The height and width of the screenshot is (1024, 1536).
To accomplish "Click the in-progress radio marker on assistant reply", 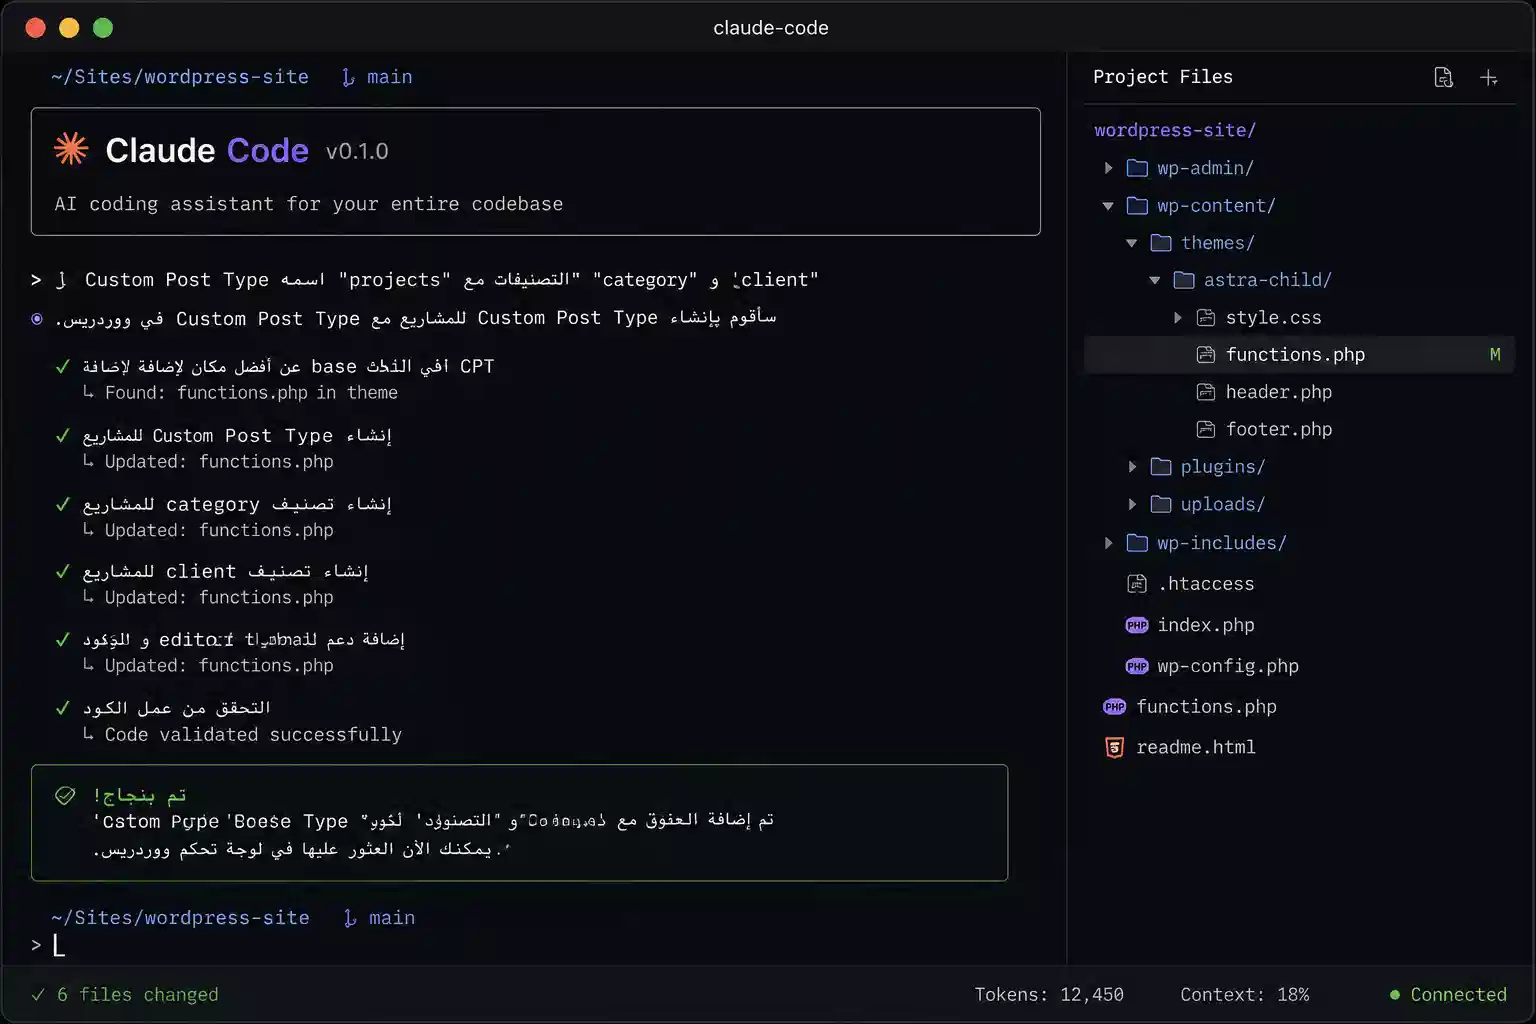I will tap(37, 319).
